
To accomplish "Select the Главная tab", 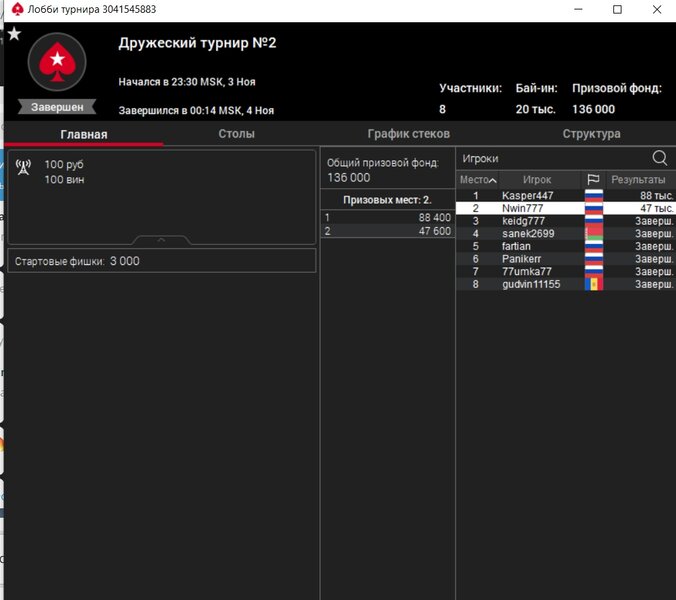I will point(84,134).
